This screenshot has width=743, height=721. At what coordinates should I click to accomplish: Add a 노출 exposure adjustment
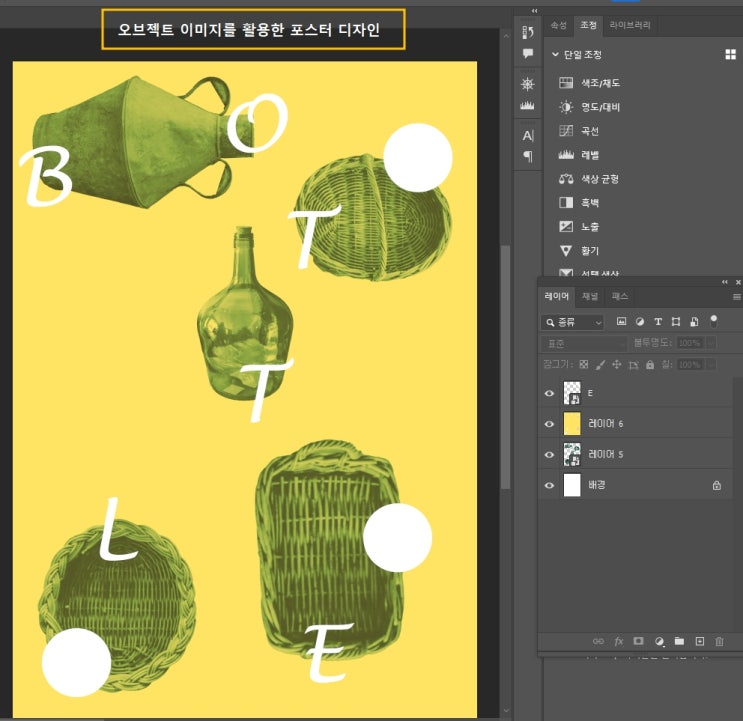coord(579,226)
